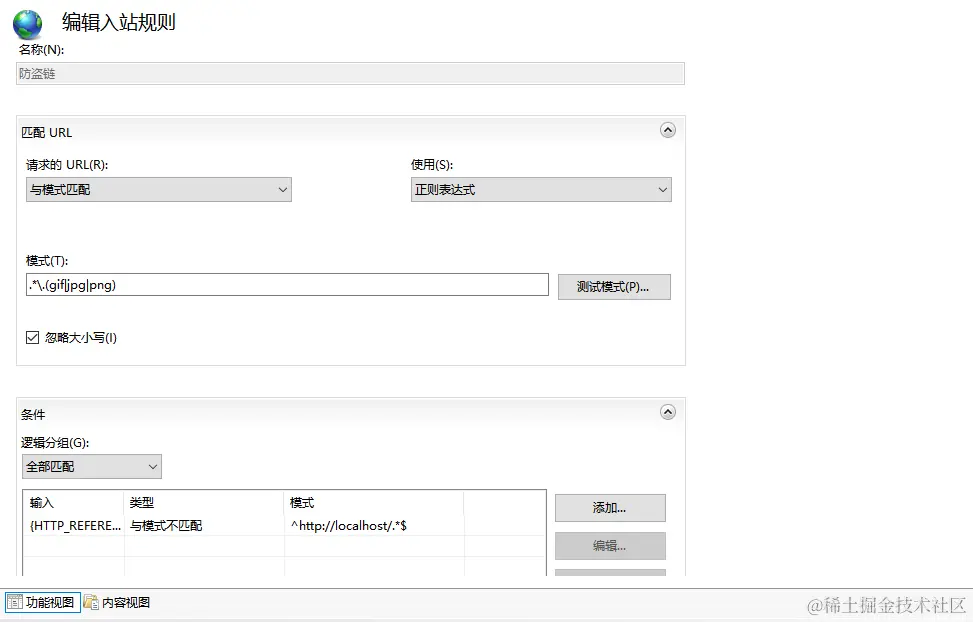The width and height of the screenshot is (973, 622).
Task: Open the 逻辑分组 全部匹配 dropdown
Action: click(x=92, y=467)
